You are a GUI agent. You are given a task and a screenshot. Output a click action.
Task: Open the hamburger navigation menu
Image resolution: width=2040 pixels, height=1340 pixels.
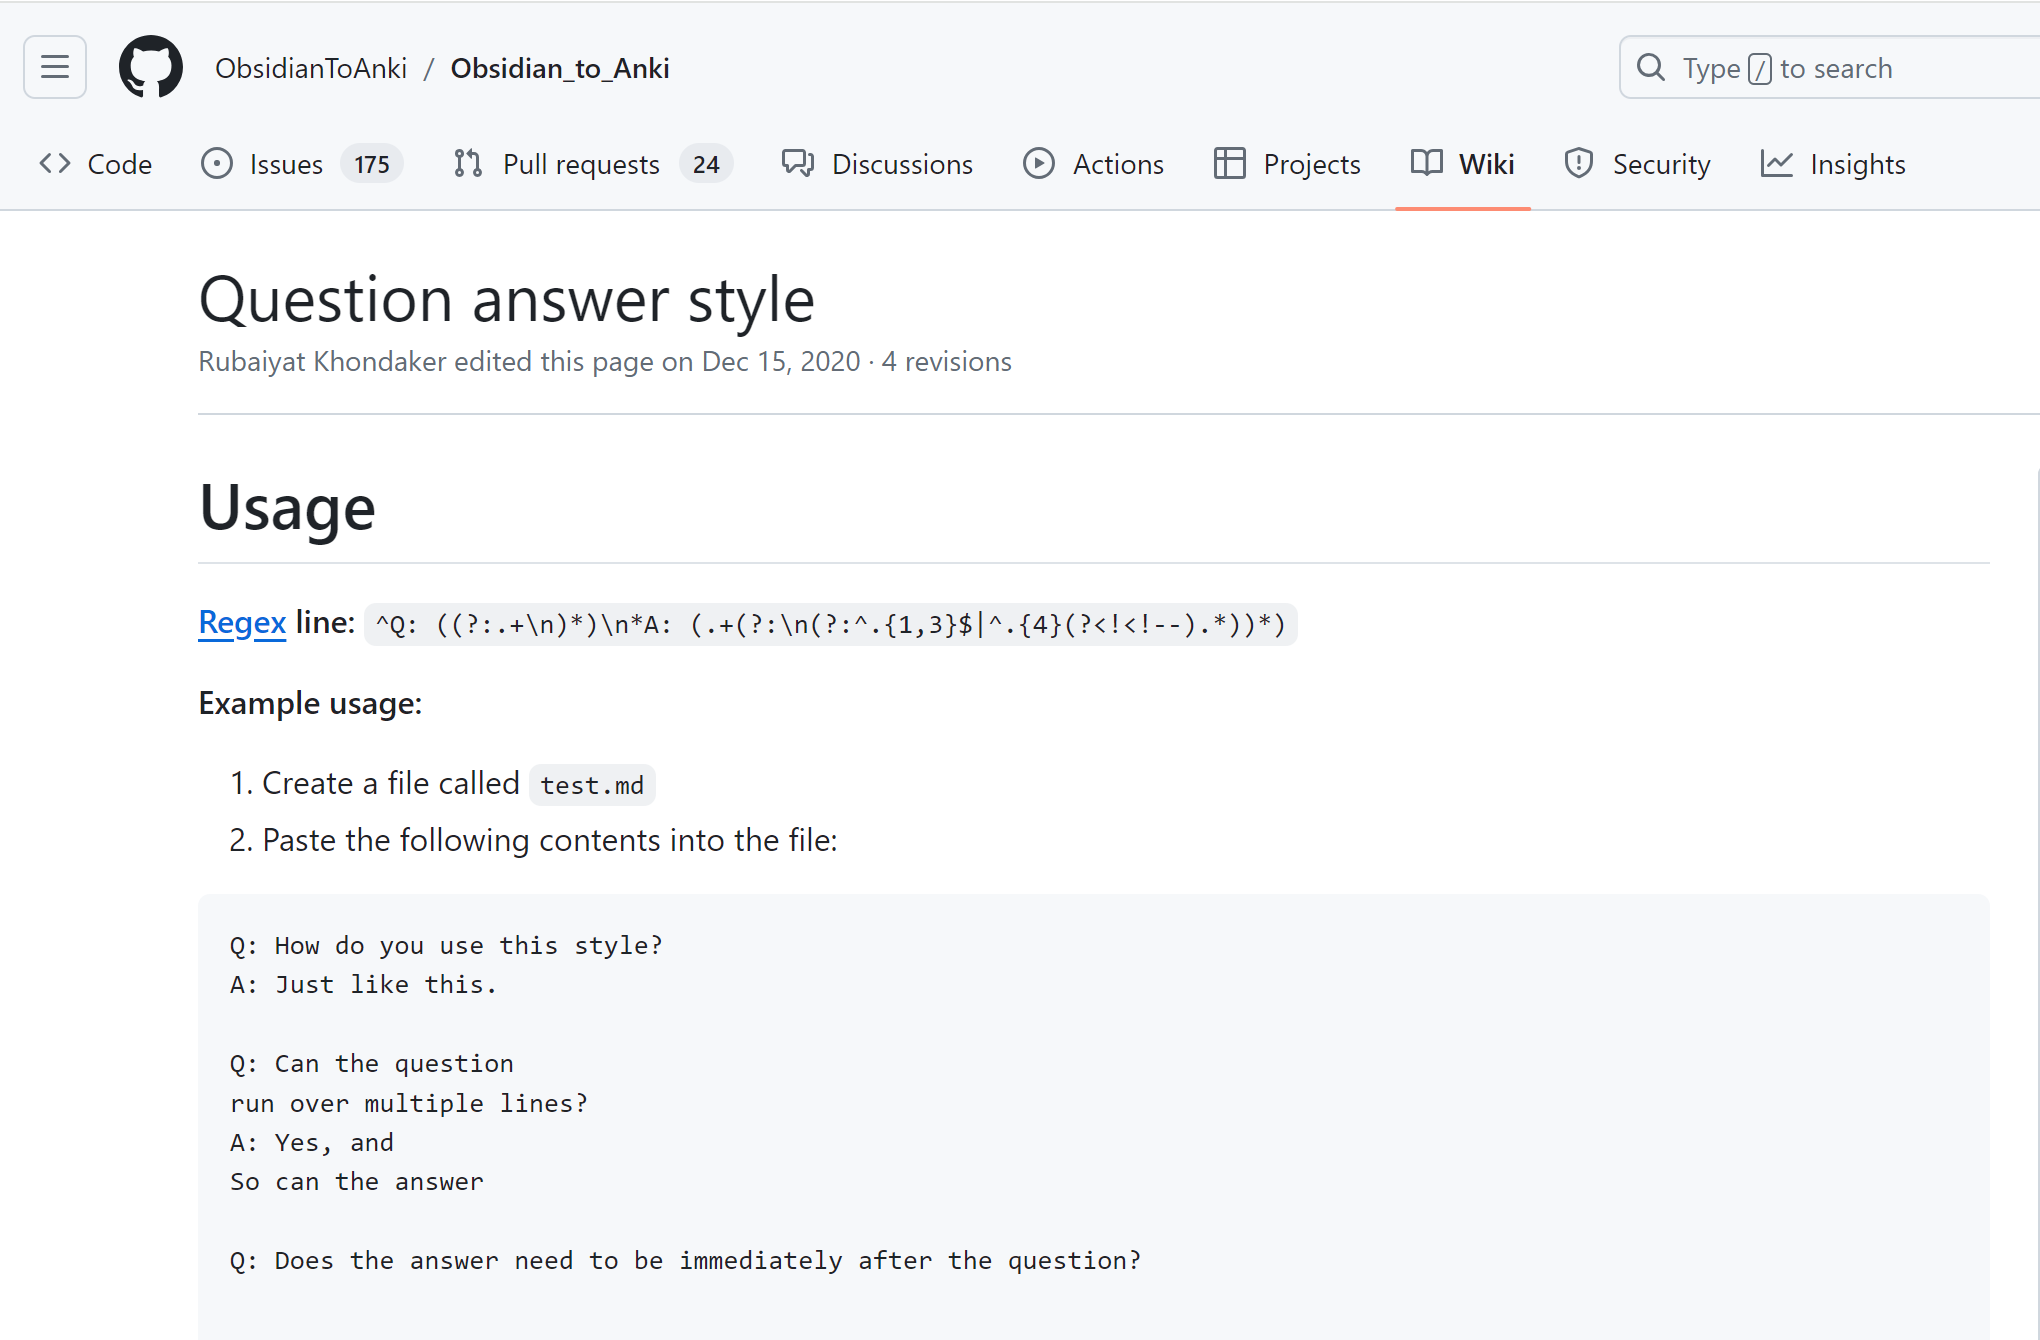tap(55, 67)
